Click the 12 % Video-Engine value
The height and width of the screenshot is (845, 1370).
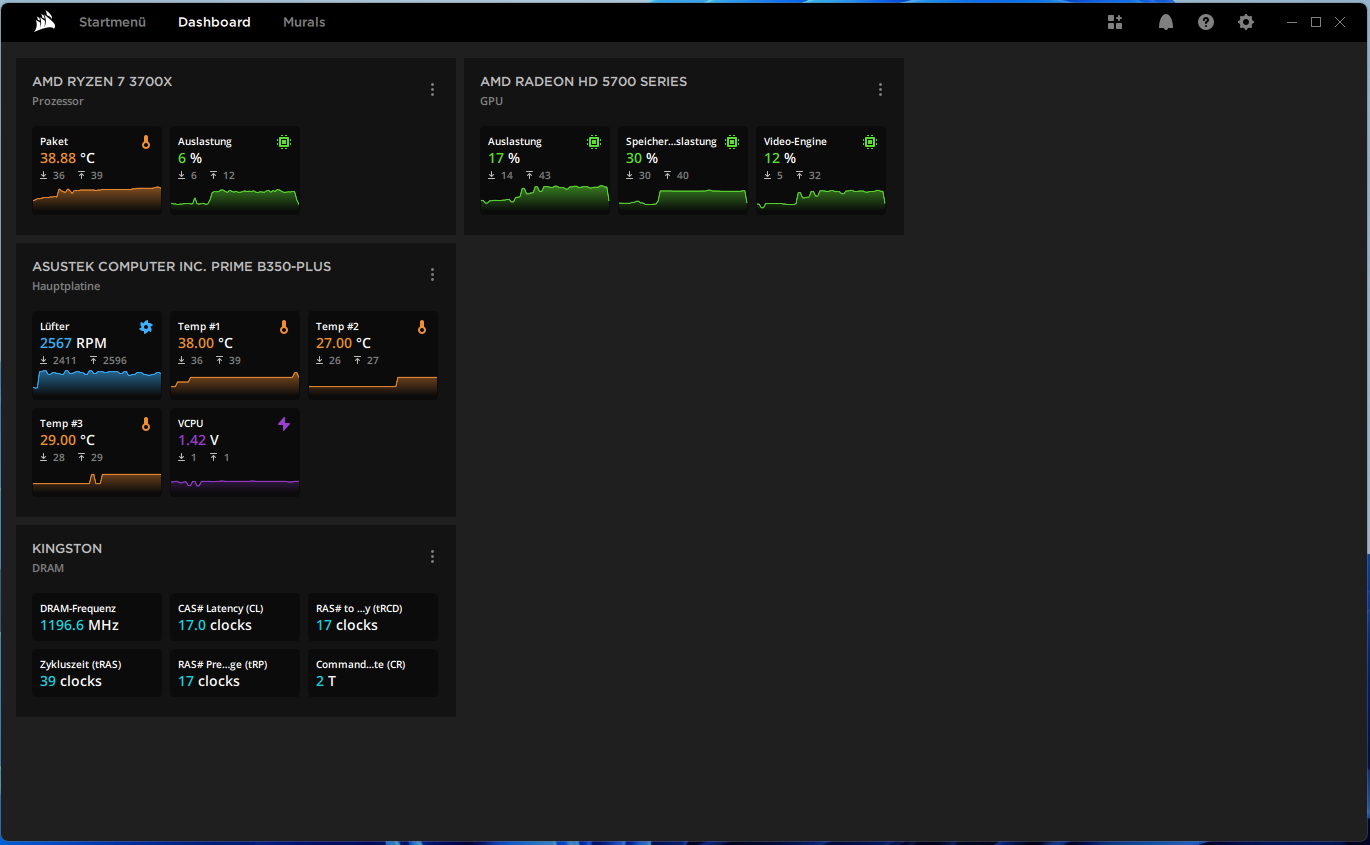click(780, 158)
